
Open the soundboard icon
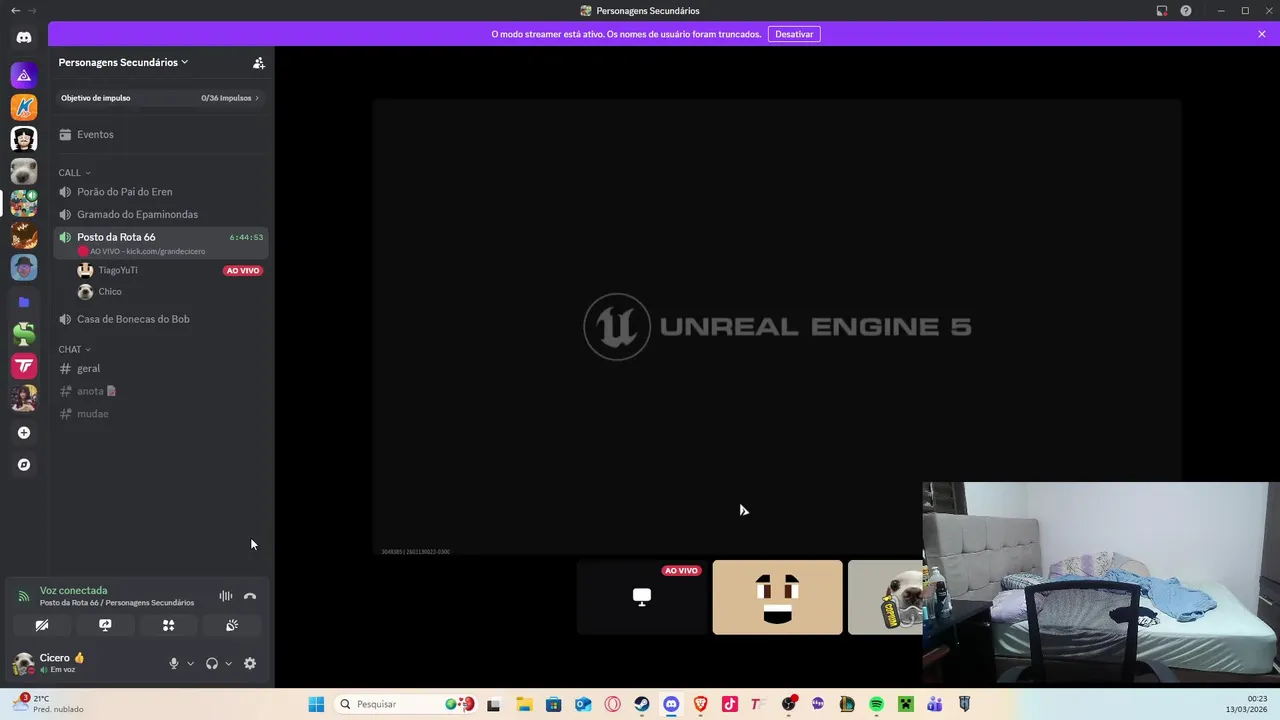[x=231, y=625]
